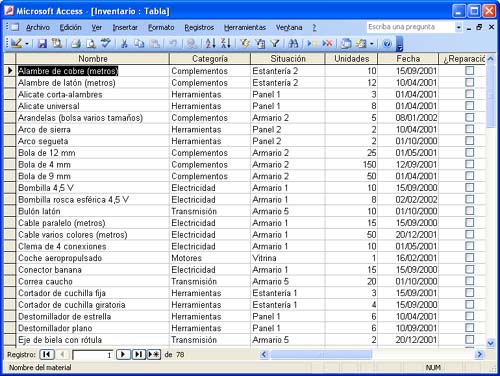Click the file search toolbar icon
The height and width of the screenshot is (376, 500).
[57, 43]
